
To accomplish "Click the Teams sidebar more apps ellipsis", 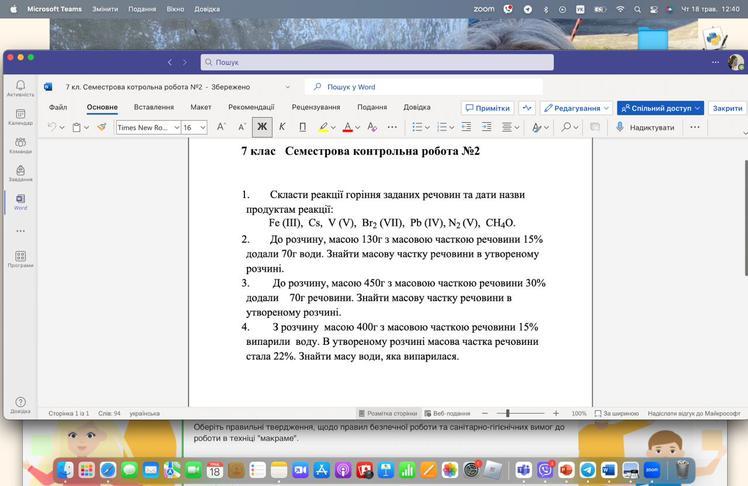I will [20, 231].
